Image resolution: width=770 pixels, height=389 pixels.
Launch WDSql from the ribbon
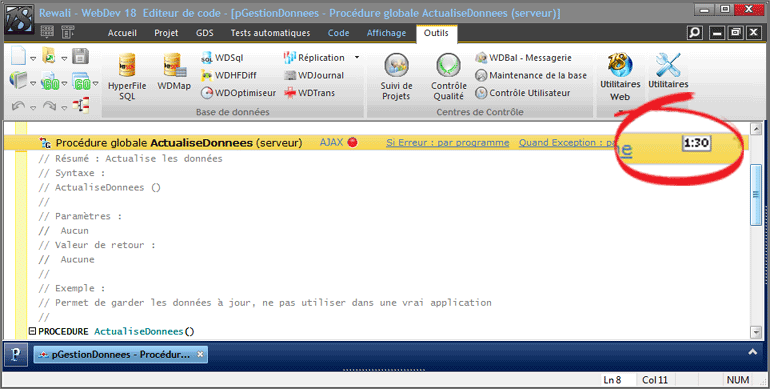pos(222,58)
